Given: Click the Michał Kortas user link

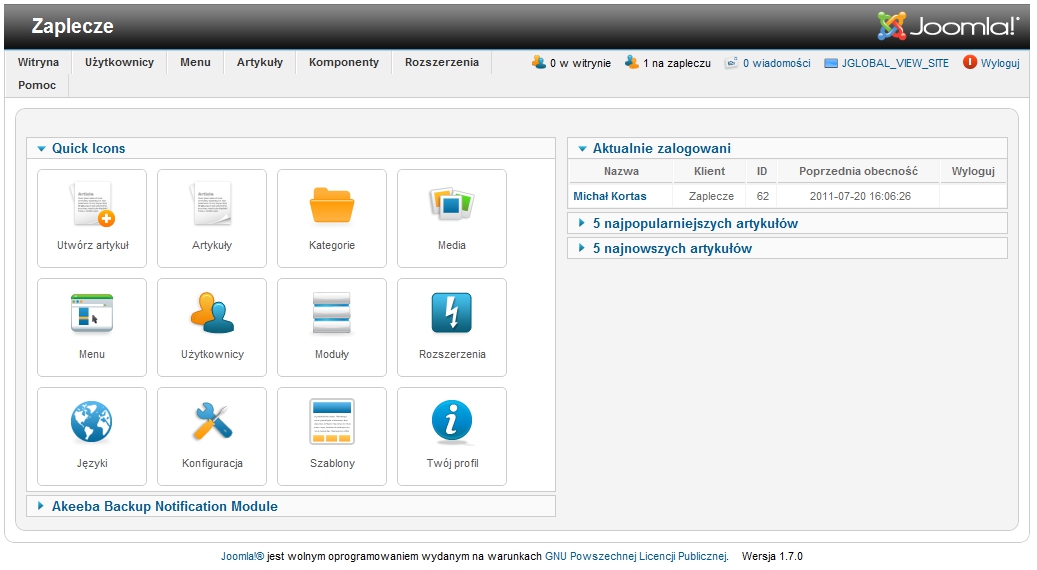Looking at the screenshot, I should coord(609,196).
